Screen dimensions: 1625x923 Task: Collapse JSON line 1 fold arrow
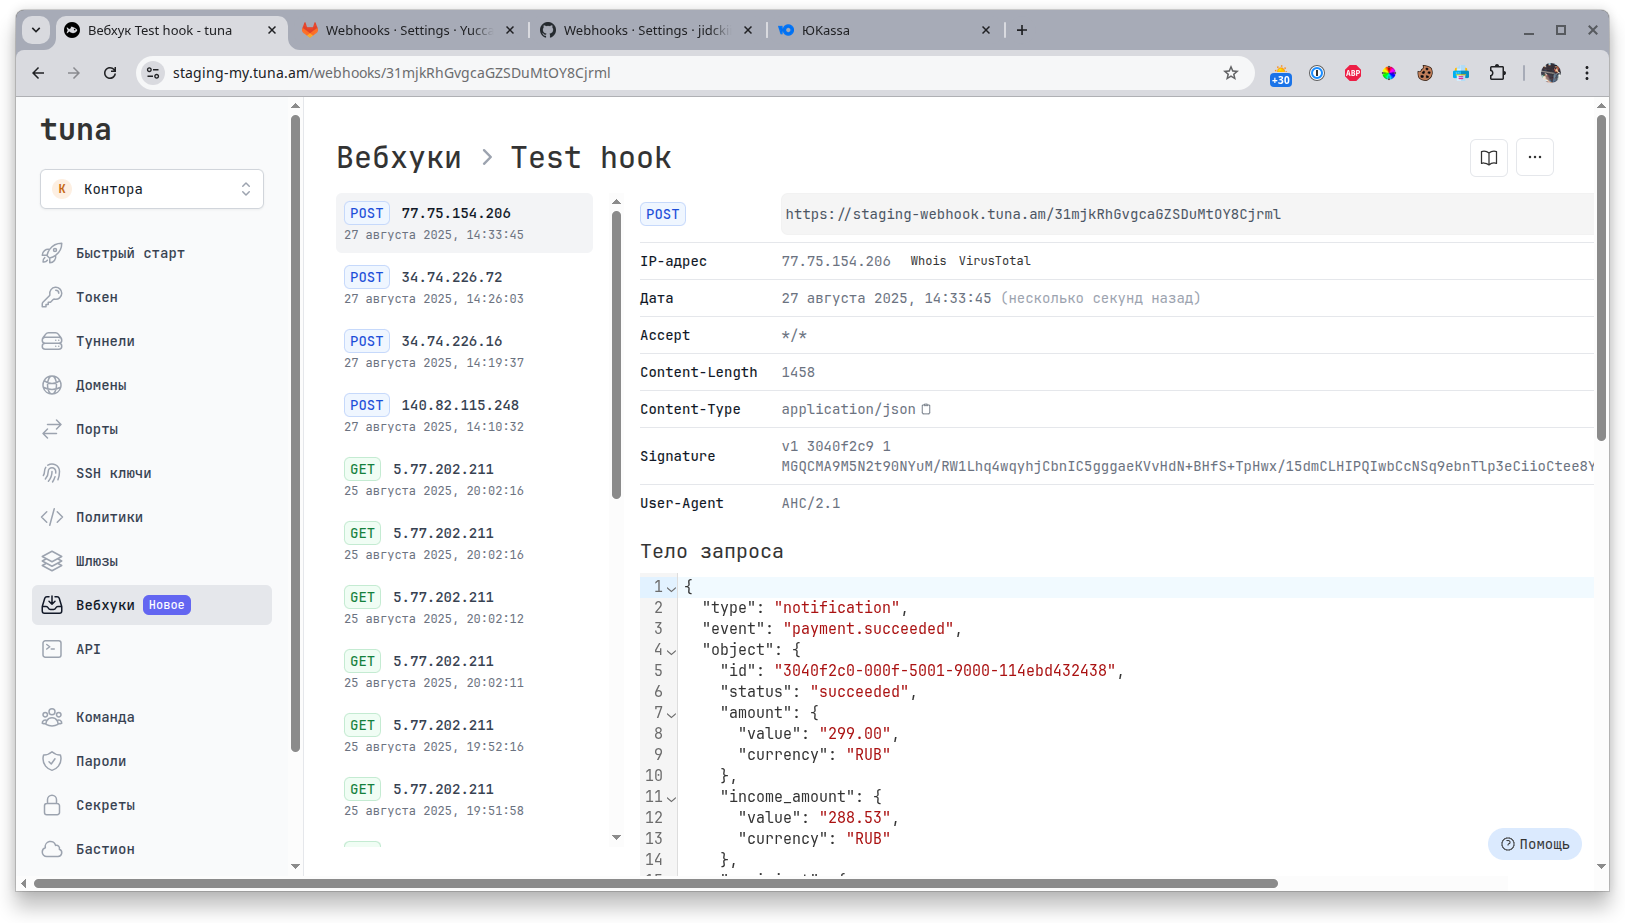(x=672, y=588)
